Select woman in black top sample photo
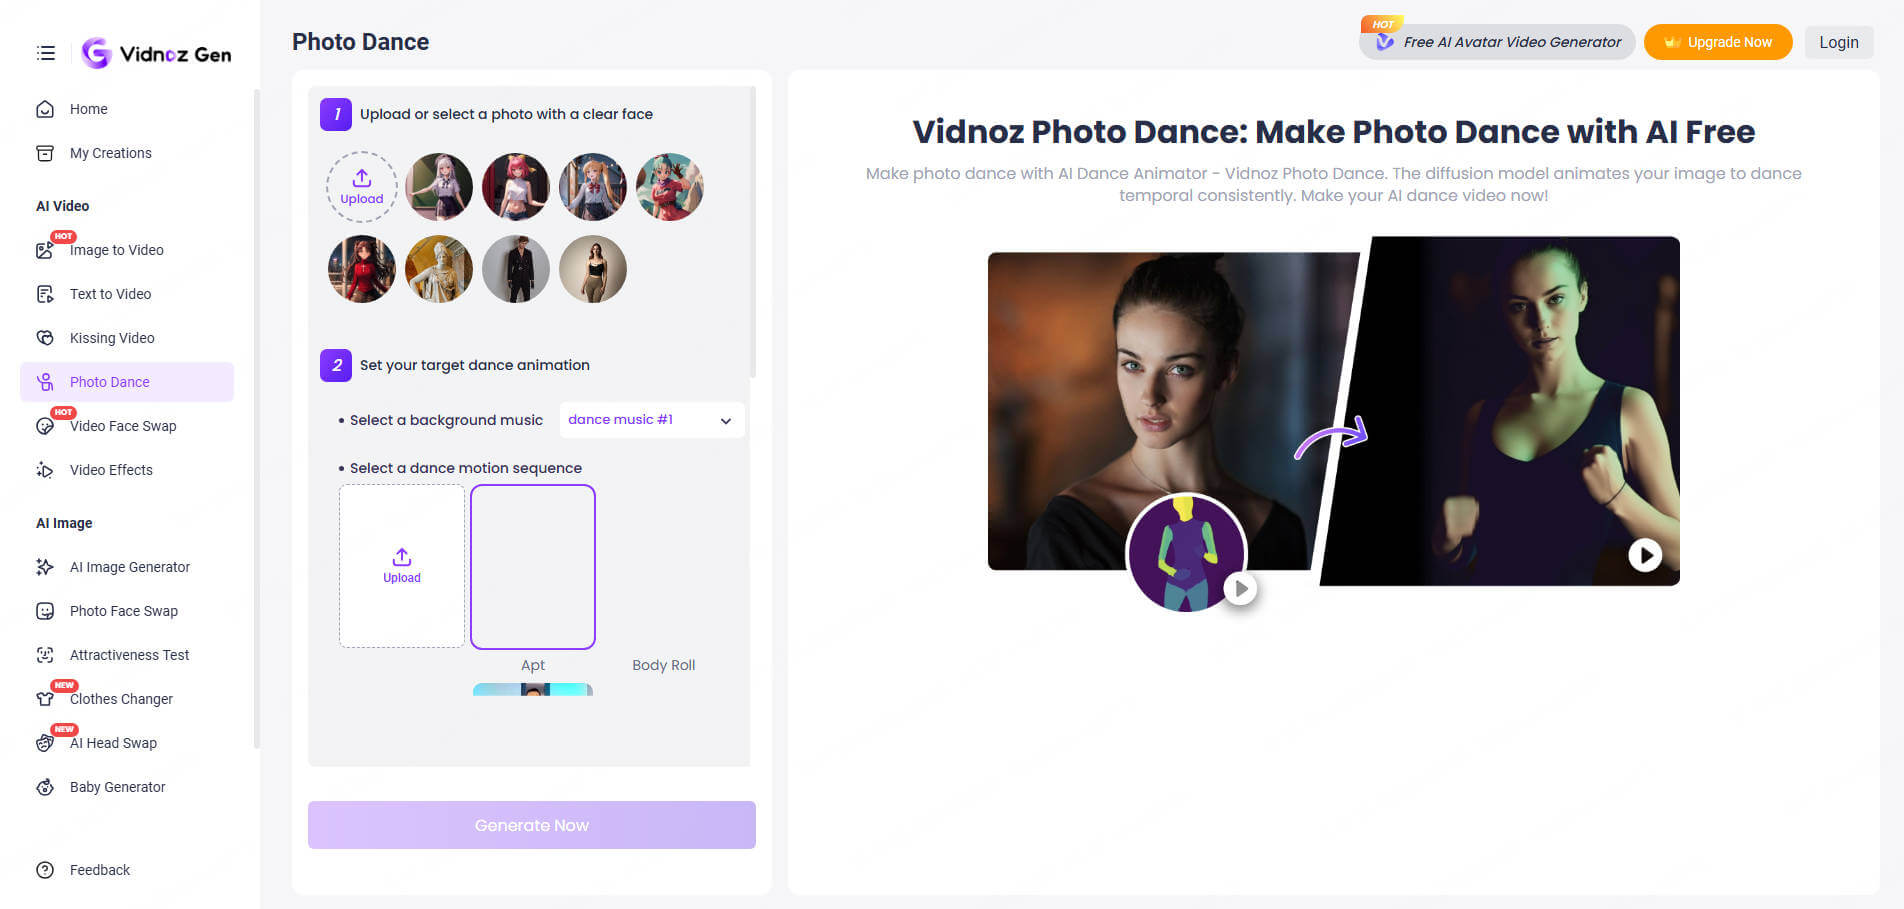The image size is (1904, 909). [x=593, y=269]
